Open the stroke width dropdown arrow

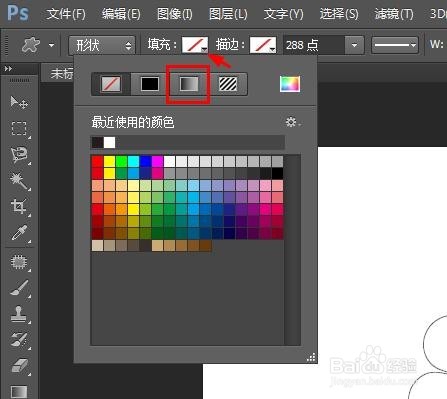(354, 45)
